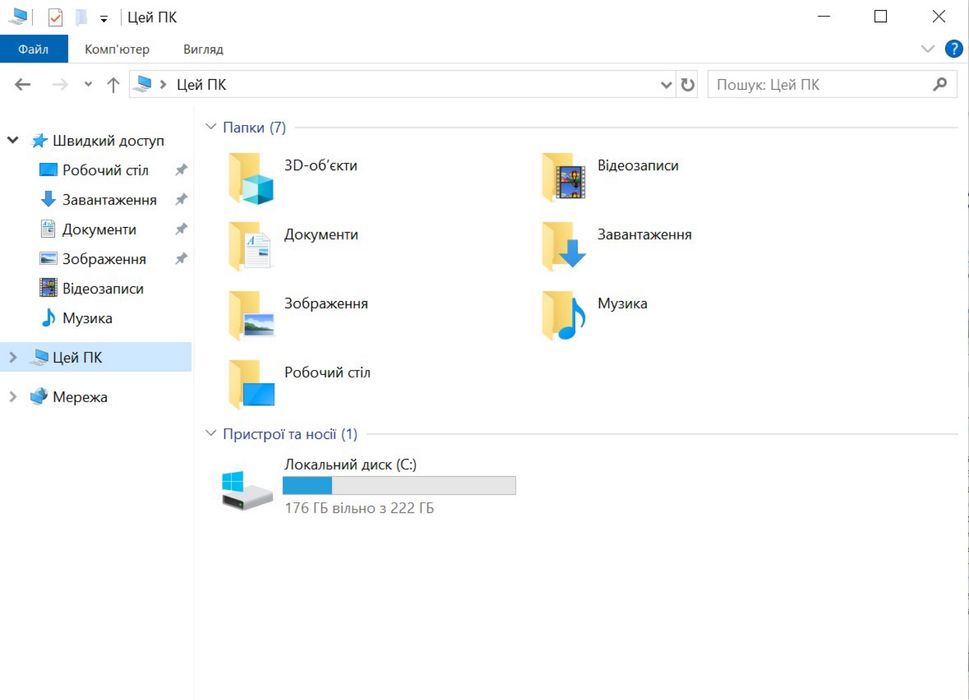Open the Робочий стіл folder icon in main pane
Screen dimensions: 969x700
point(251,385)
